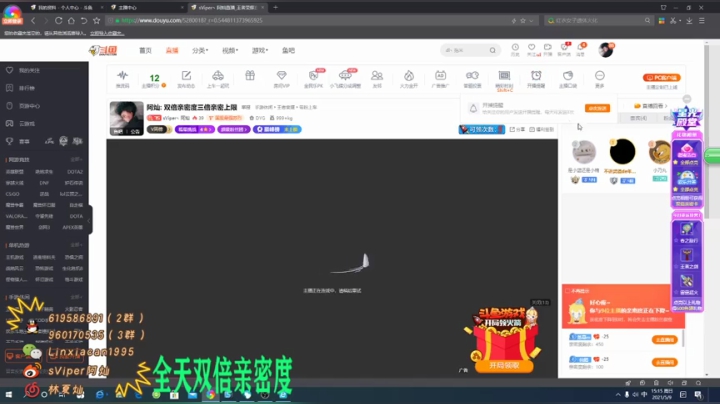The height and width of the screenshot is (404, 720).
Task: Click the streamer avatar thumbnail
Action: click(126, 118)
